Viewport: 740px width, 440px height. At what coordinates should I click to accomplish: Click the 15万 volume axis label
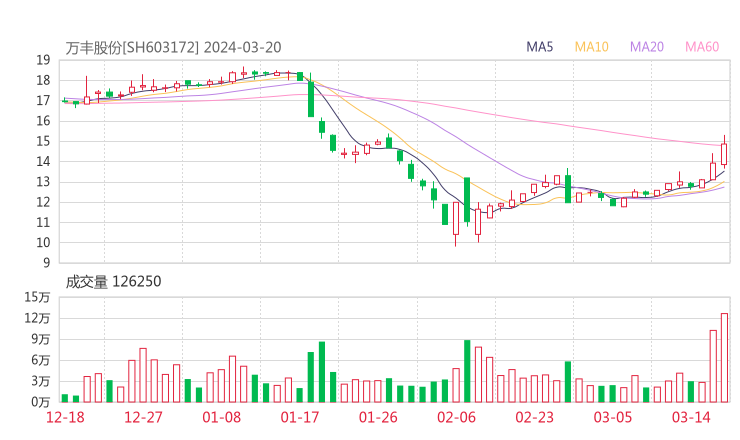38,297
